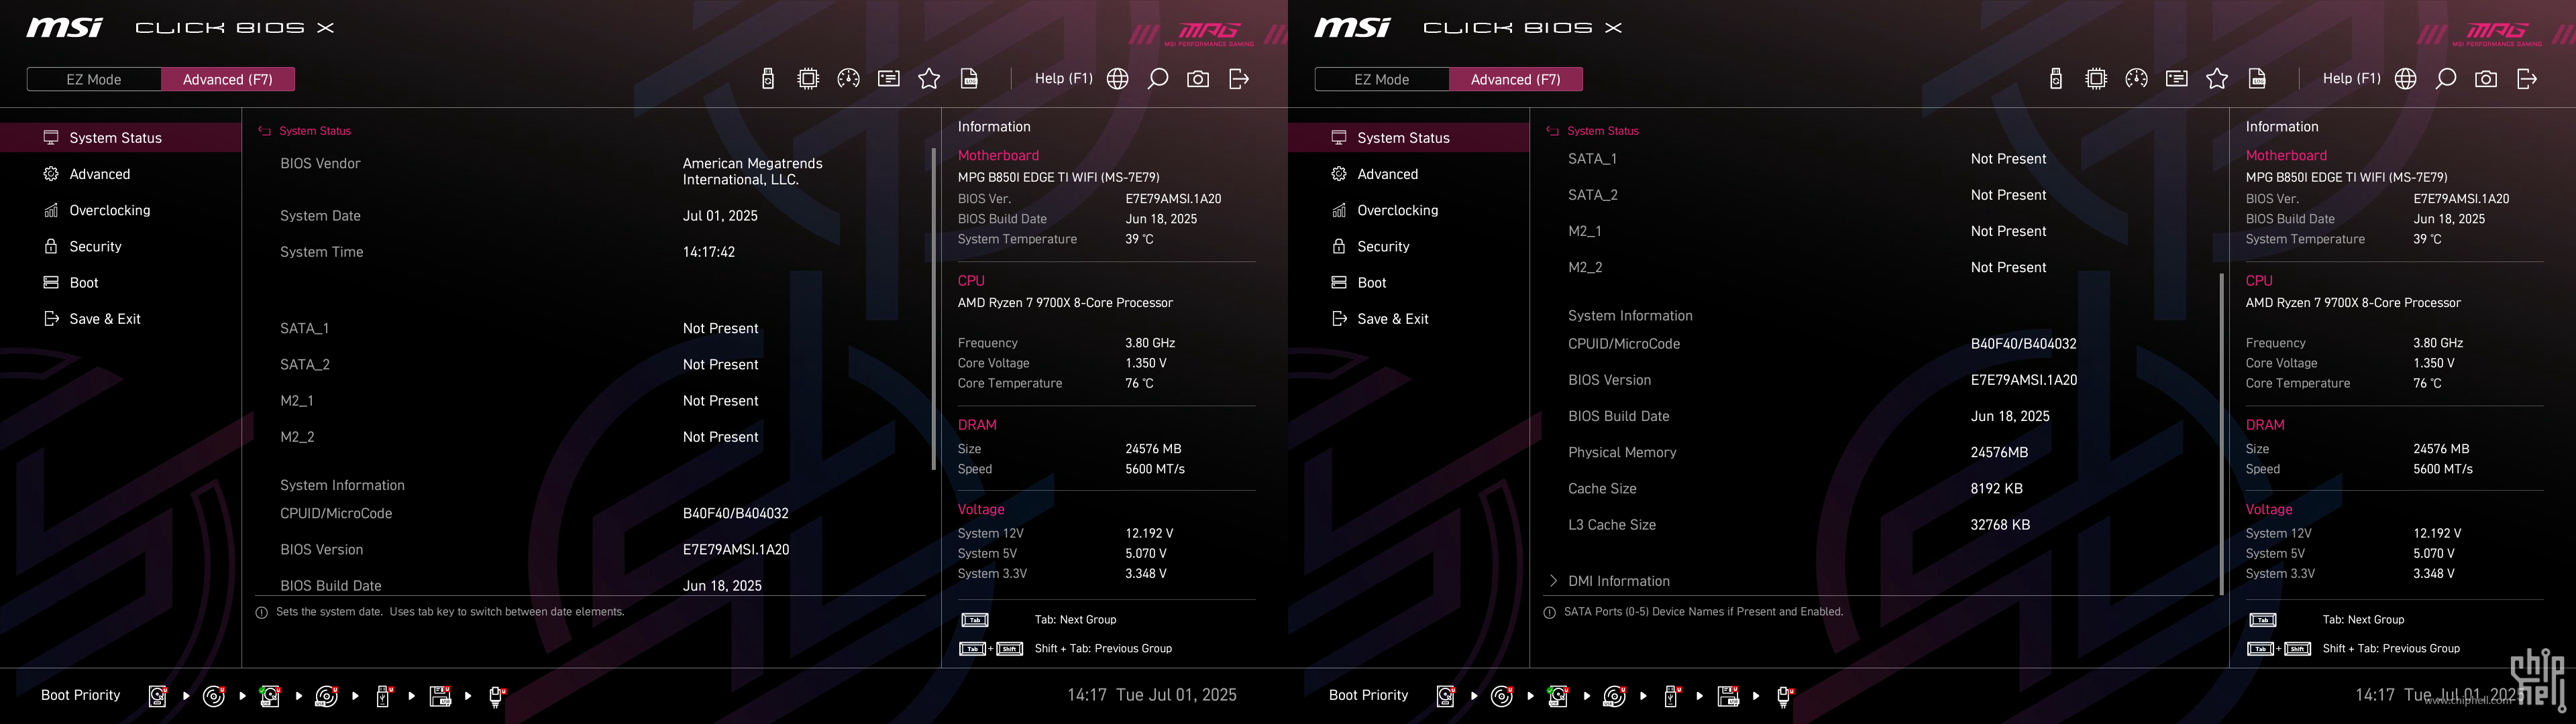Open search magnifier in left window

click(x=1158, y=79)
